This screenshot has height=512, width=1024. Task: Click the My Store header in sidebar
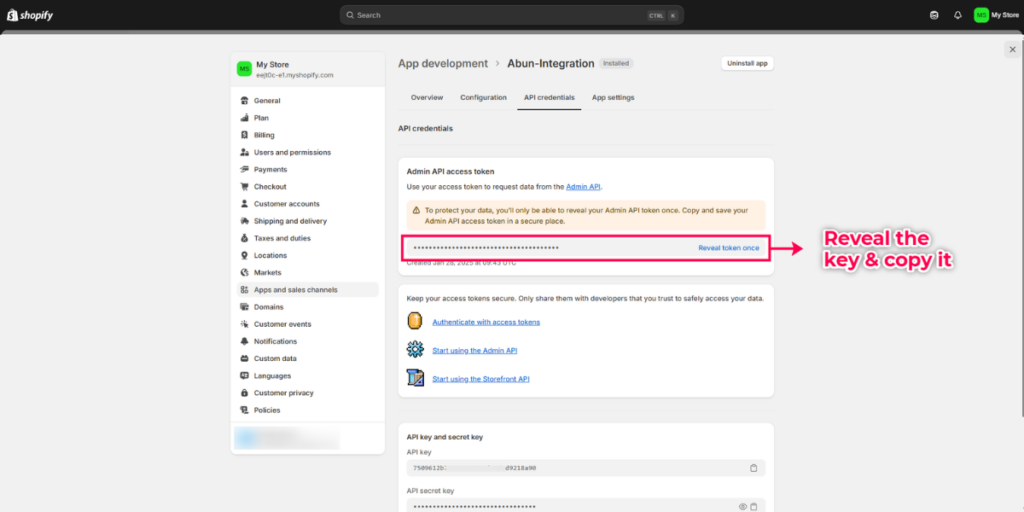point(308,69)
